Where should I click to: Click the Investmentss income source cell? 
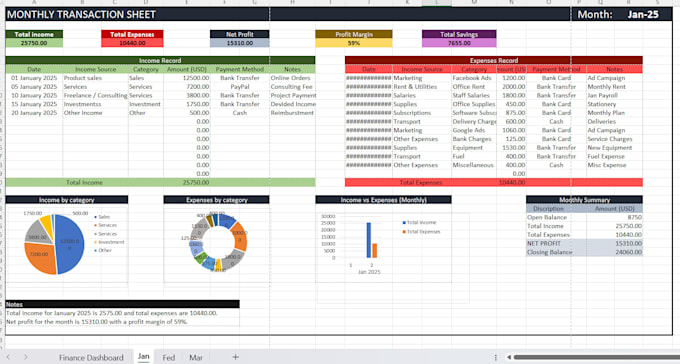click(95, 104)
